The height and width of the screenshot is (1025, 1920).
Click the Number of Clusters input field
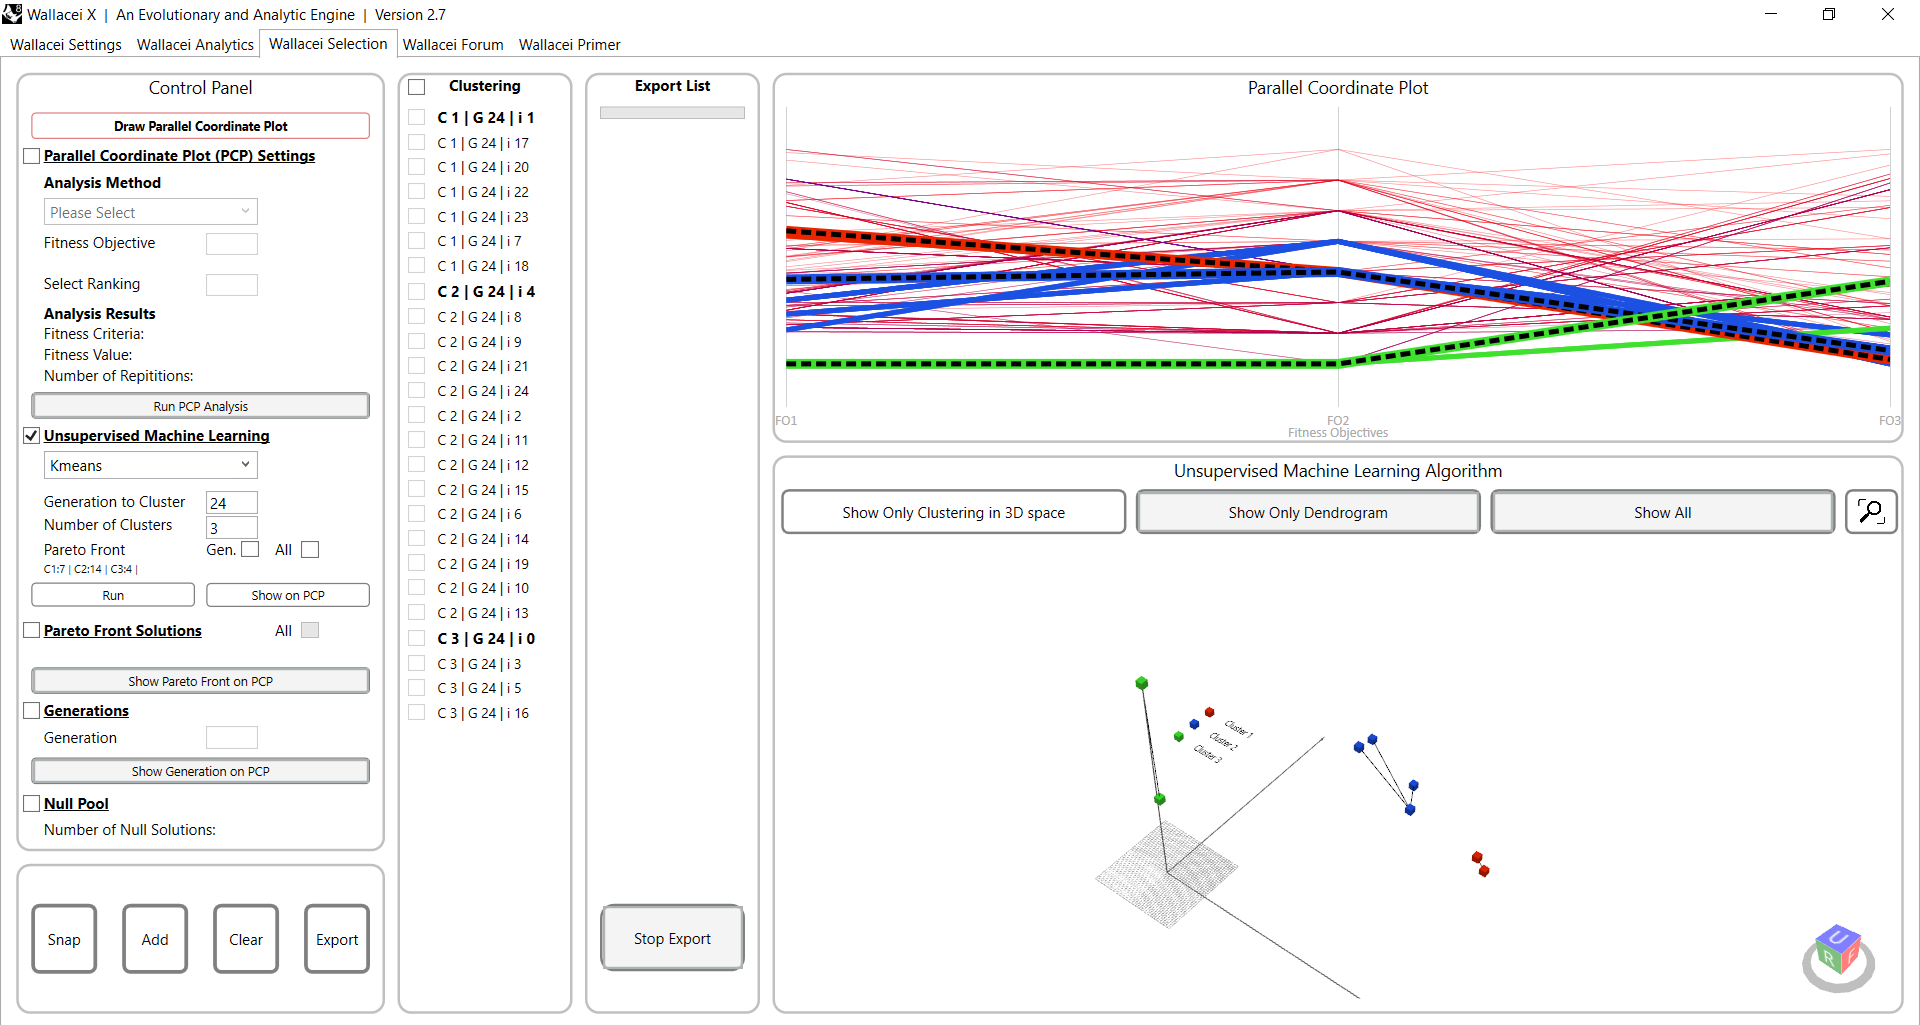[x=231, y=526]
